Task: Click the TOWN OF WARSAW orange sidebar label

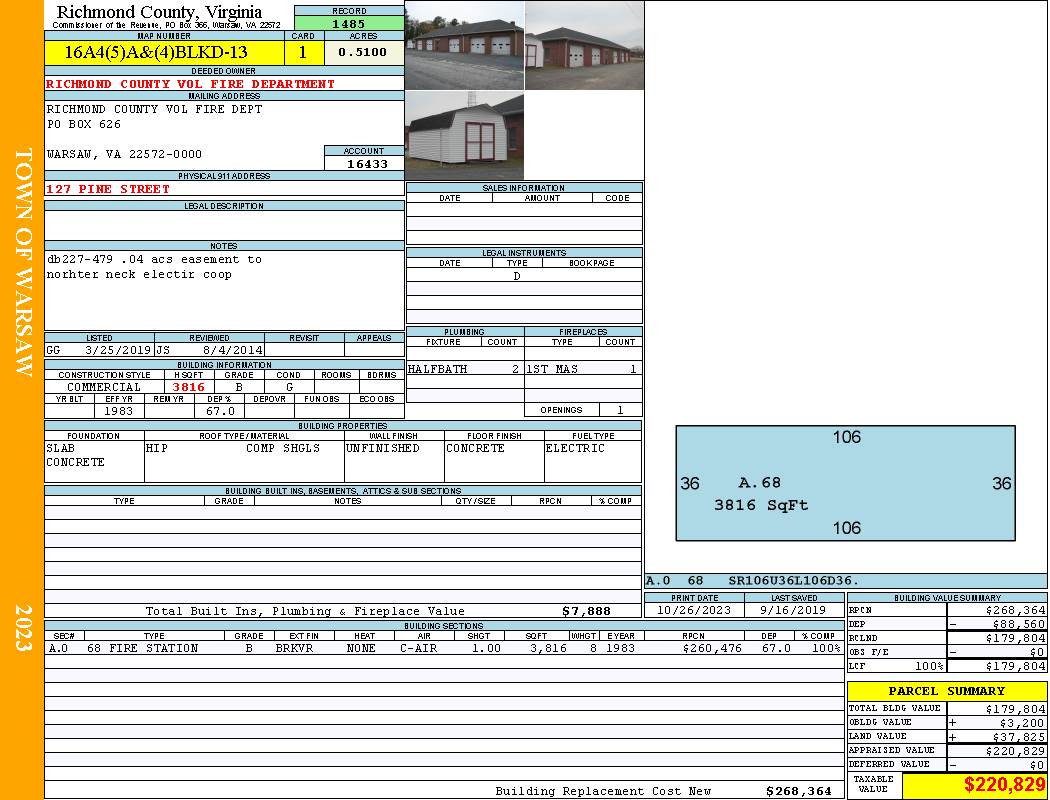Action: pos(23,262)
